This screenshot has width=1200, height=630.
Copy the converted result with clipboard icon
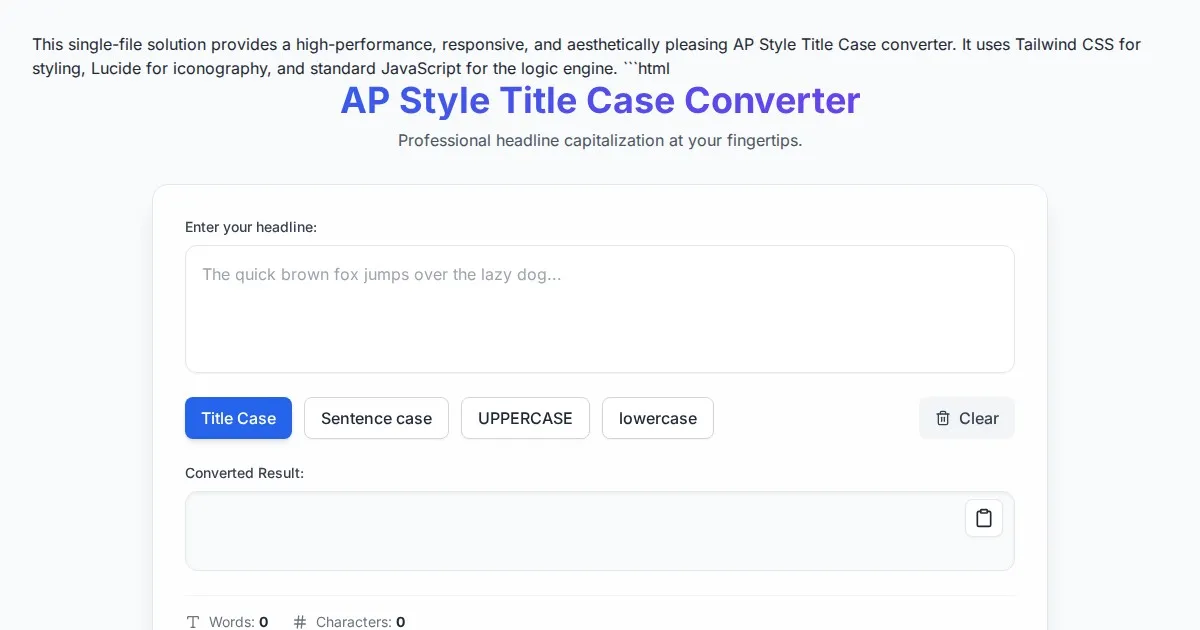[x=983, y=518]
